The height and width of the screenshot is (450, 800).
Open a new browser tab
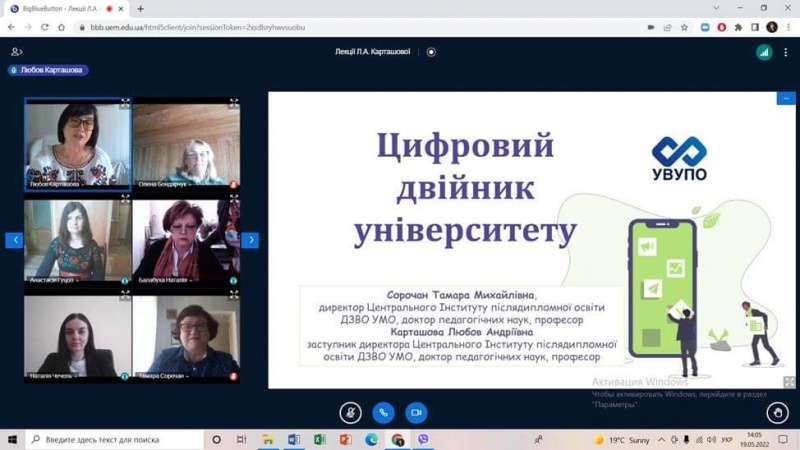140,9
